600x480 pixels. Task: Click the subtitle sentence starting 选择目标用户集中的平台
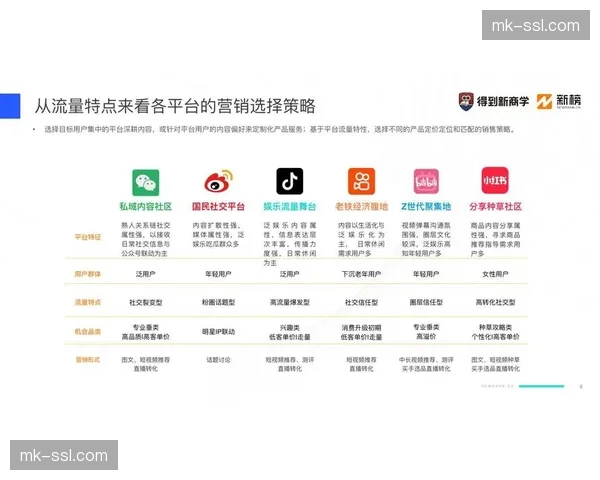point(280,129)
